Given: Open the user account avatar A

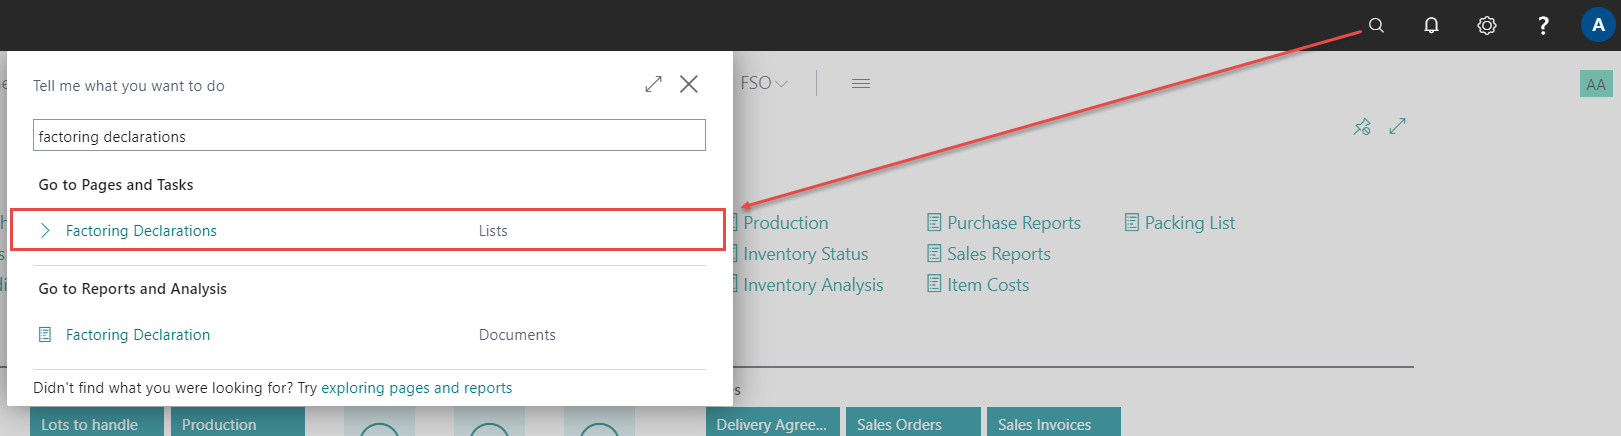Looking at the screenshot, I should 1598,25.
